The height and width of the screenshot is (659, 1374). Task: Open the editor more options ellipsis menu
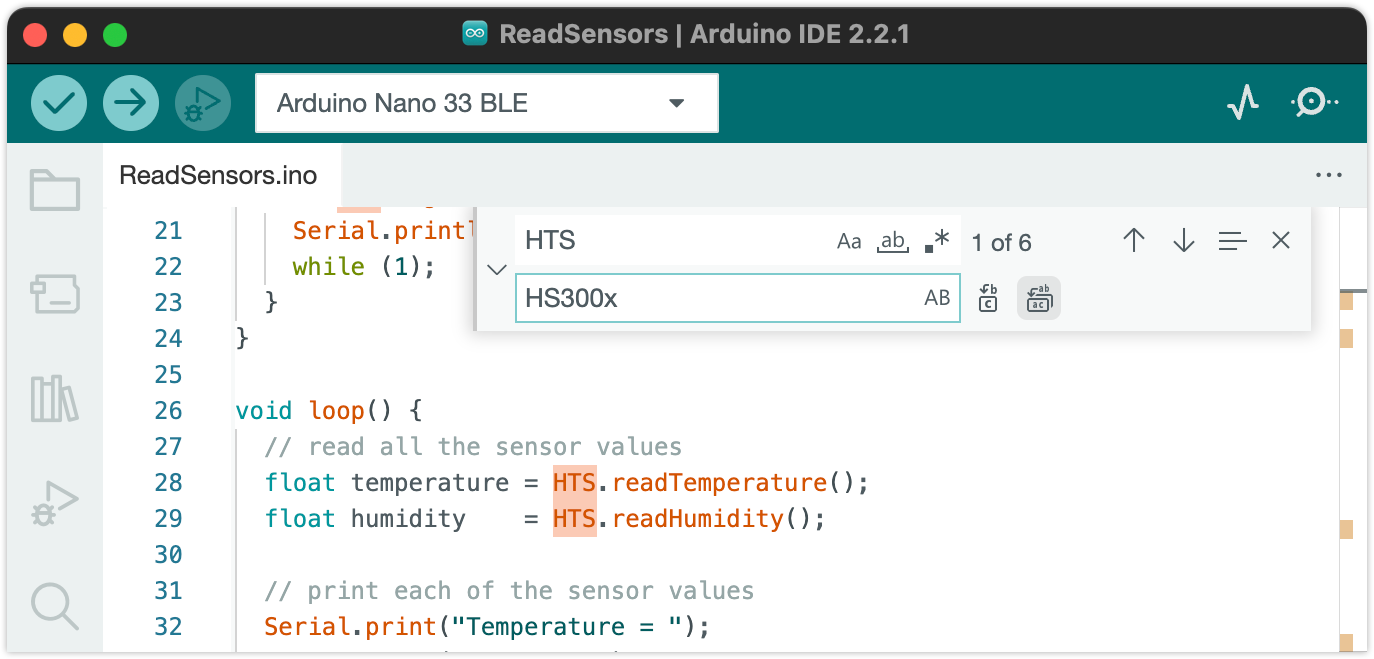[1329, 176]
